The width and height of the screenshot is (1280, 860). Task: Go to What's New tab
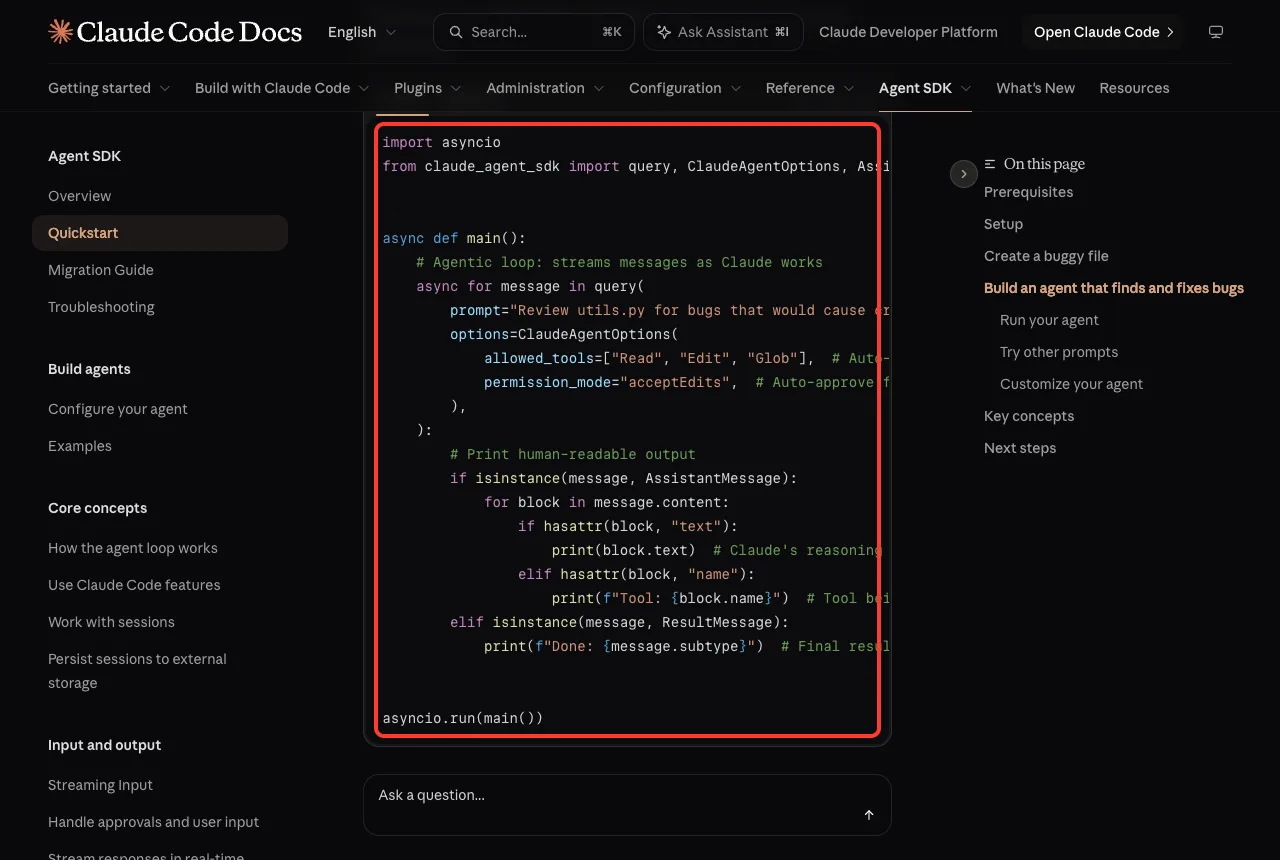pos(1035,88)
